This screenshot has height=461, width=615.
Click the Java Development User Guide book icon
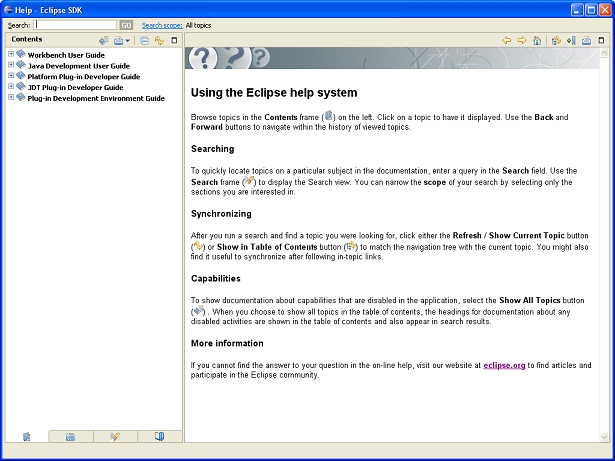pyautogui.click(x=21, y=65)
